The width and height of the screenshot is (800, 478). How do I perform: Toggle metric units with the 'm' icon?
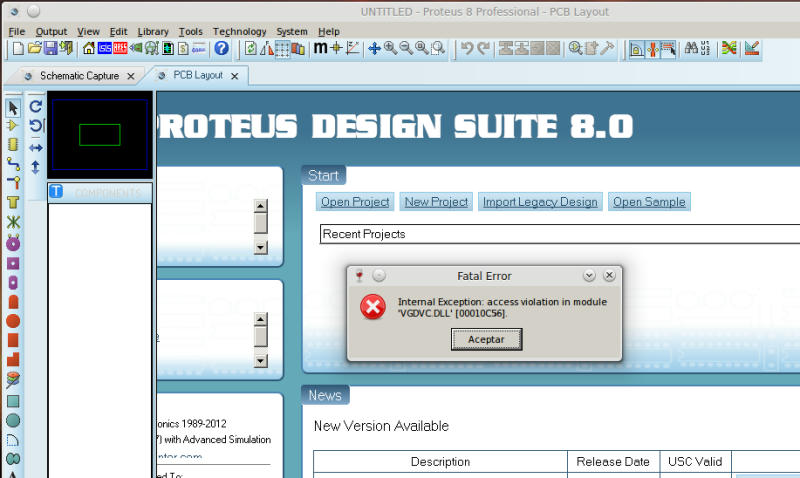[320, 48]
